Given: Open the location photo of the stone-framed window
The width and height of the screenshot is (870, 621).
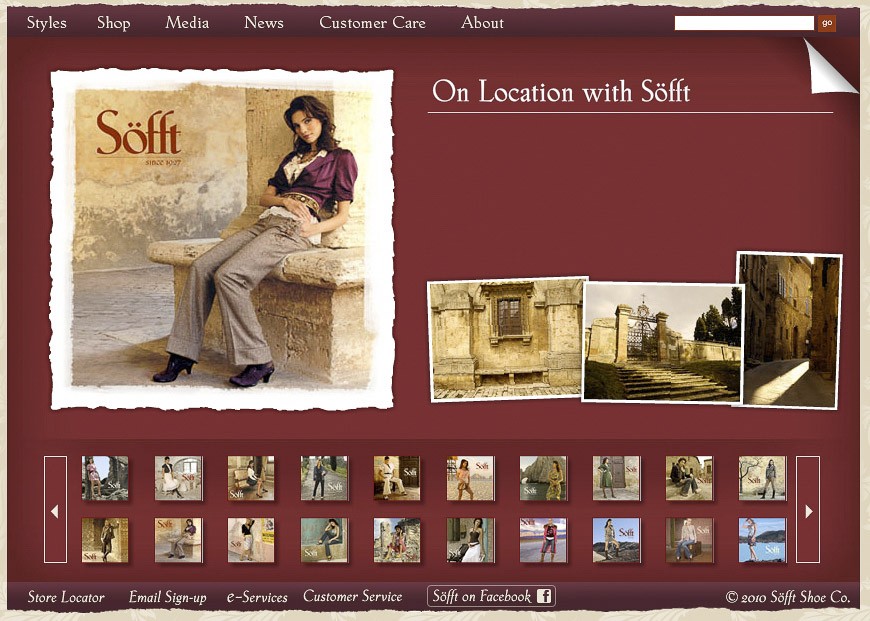Looking at the screenshot, I should pos(507,339).
